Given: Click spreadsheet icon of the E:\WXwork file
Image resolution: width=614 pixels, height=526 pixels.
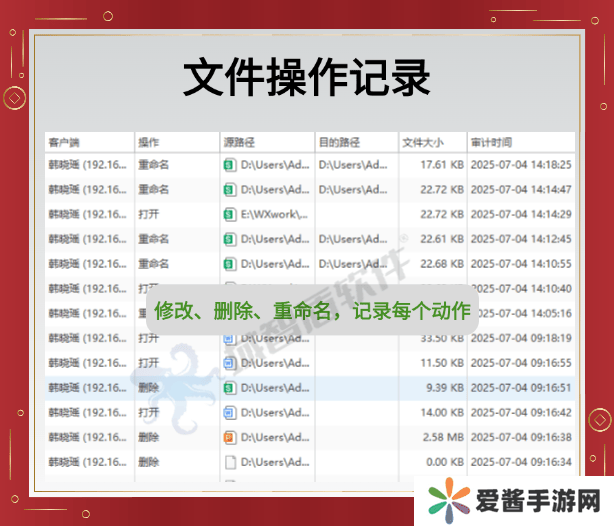Looking at the screenshot, I should (x=229, y=214).
